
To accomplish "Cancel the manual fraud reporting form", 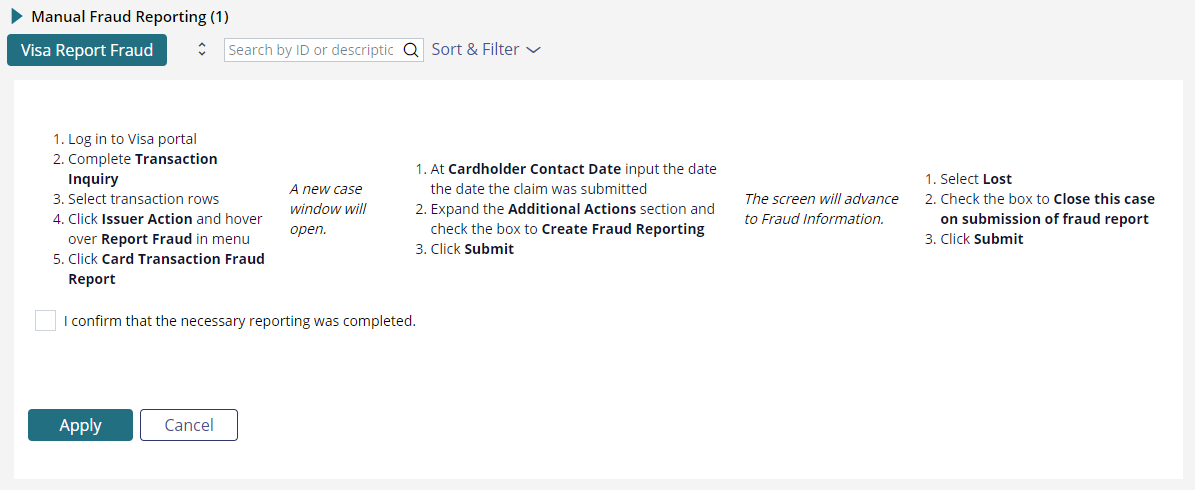I will point(189,425).
